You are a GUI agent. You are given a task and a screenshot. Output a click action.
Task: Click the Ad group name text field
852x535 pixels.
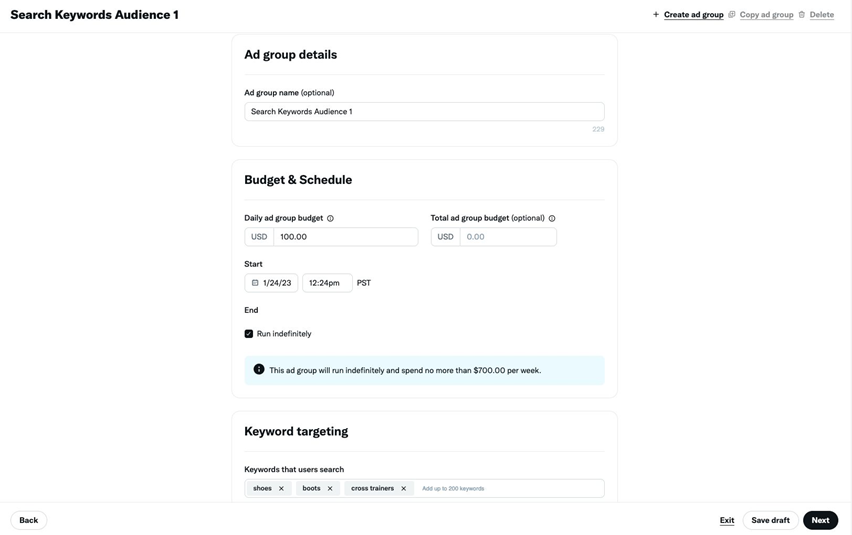(x=424, y=112)
